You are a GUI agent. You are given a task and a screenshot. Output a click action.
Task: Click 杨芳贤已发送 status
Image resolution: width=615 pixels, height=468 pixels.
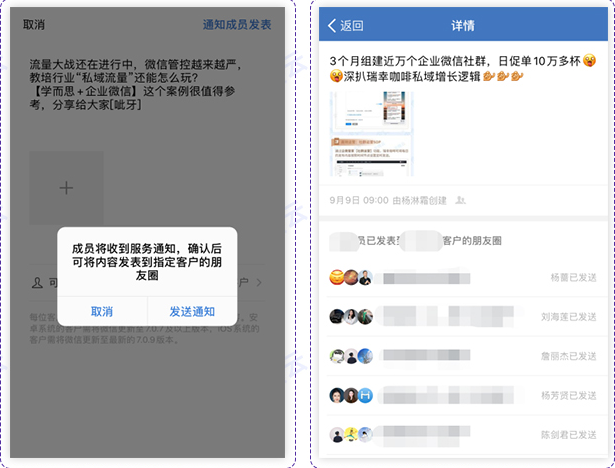click(x=569, y=395)
